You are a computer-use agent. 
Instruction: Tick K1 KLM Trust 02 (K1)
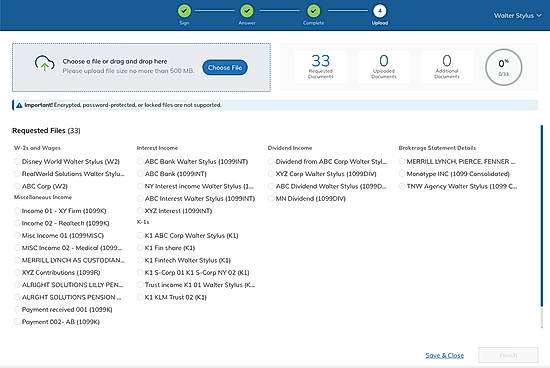point(140,297)
